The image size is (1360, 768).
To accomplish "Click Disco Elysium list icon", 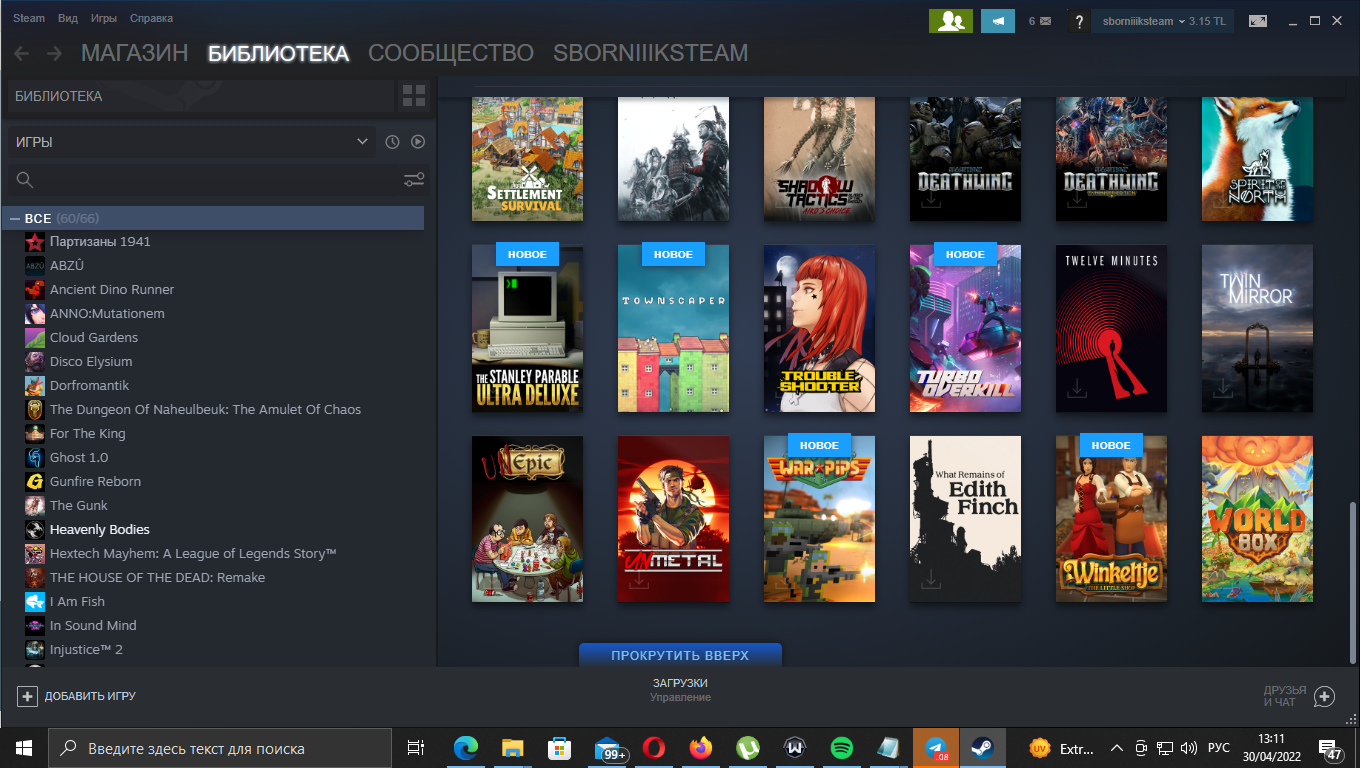I will [x=35, y=361].
